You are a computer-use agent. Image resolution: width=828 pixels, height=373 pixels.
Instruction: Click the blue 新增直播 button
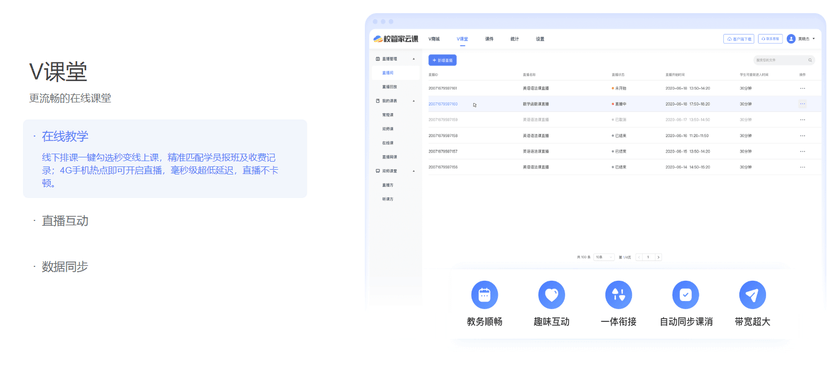[443, 60]
